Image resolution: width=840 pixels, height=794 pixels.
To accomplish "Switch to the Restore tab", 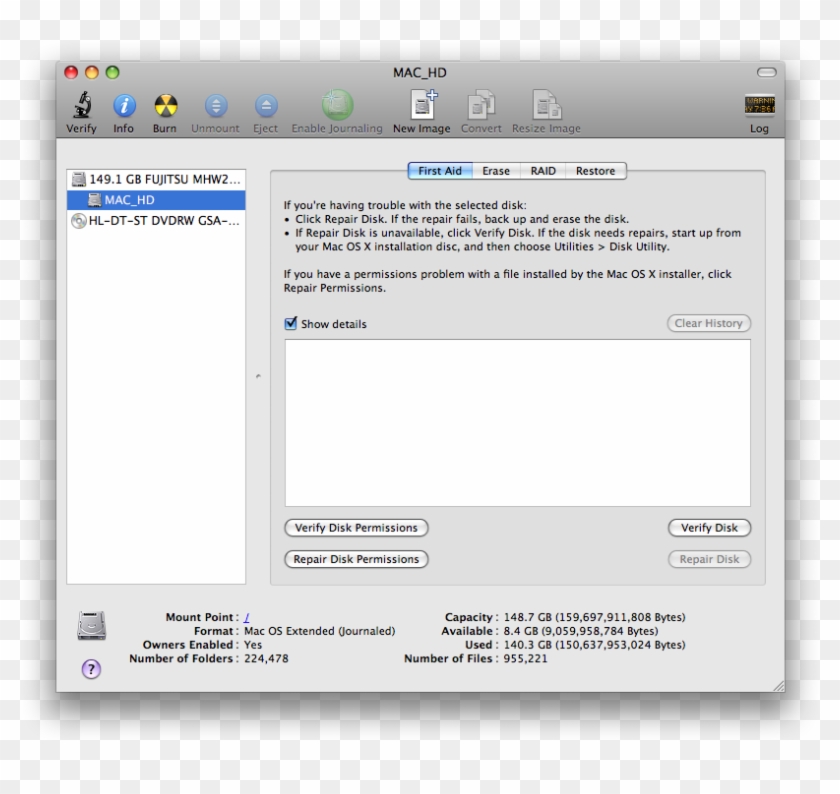I will tap(595, 171).
